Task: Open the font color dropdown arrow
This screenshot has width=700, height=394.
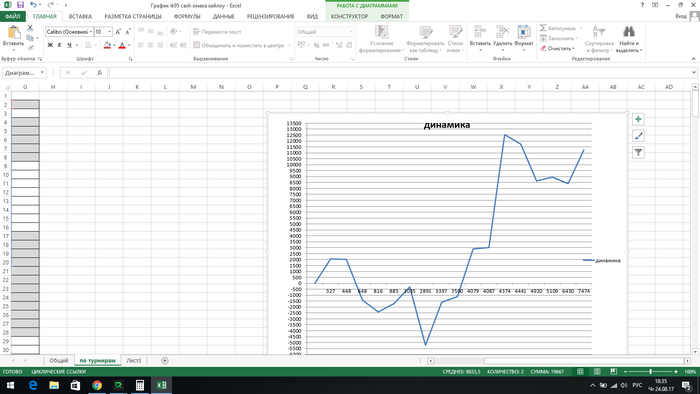Action: click(x=129, y=45)
